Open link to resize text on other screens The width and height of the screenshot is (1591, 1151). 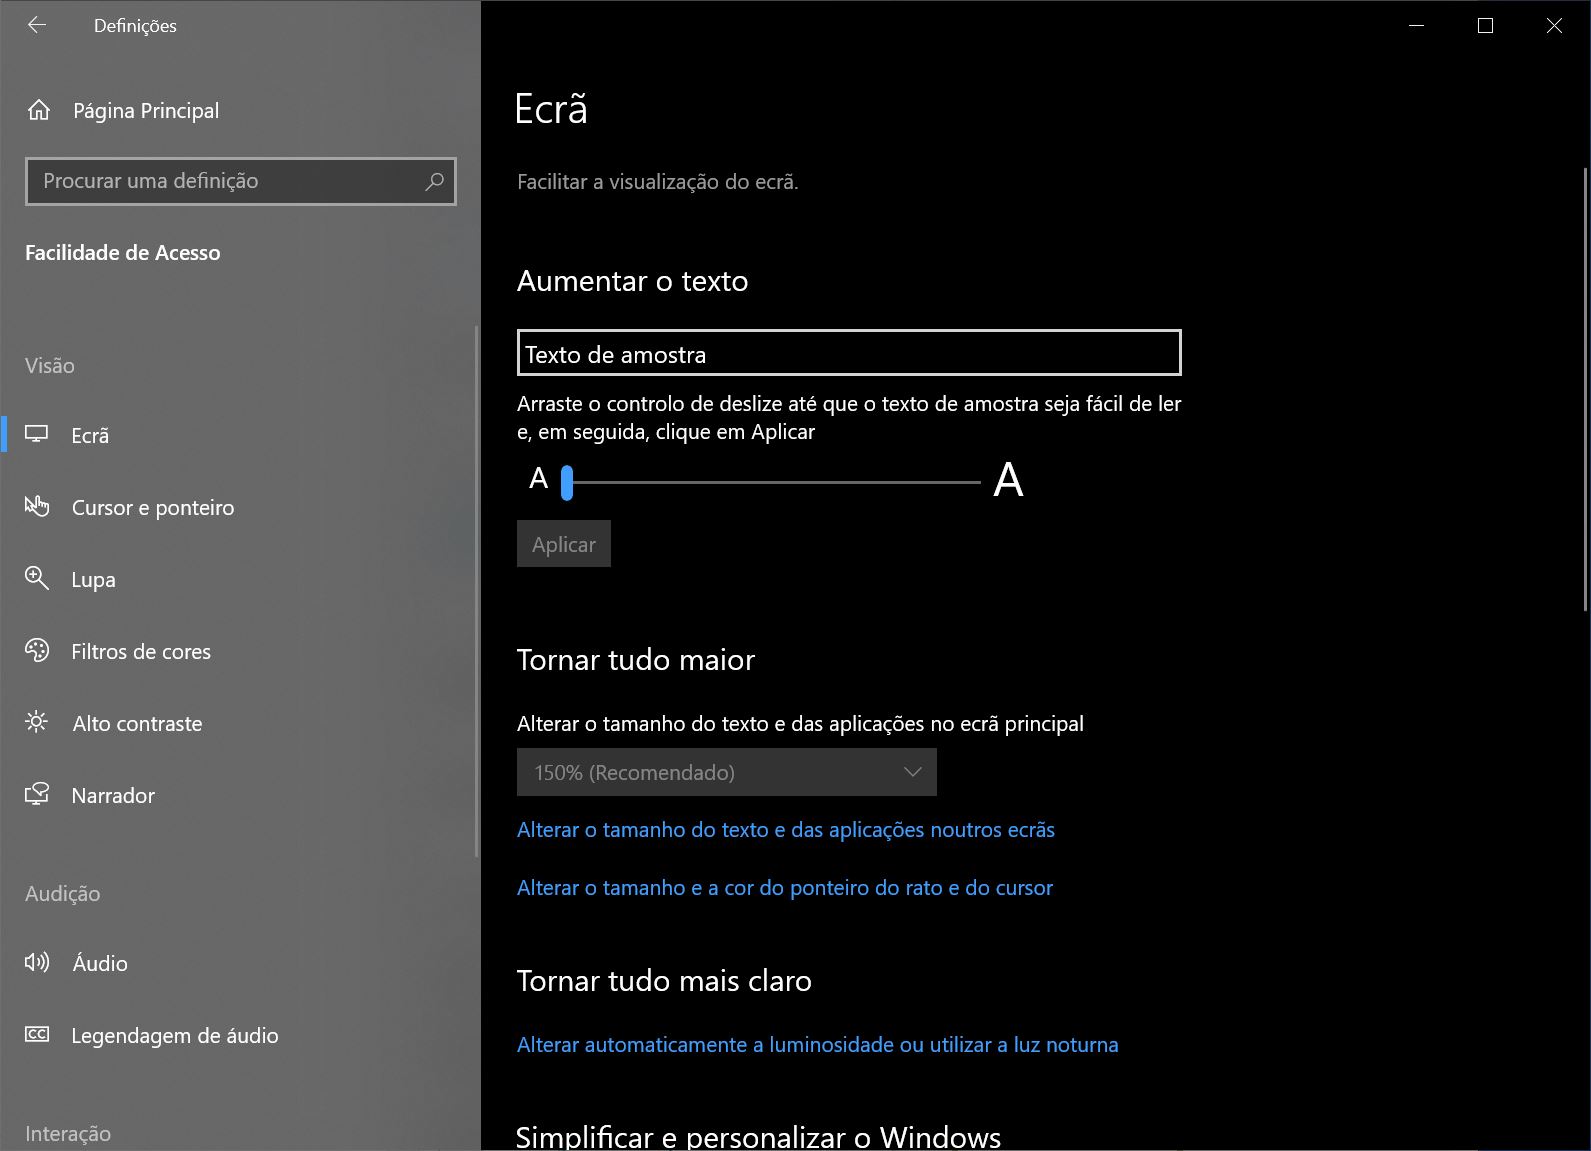click(x=785, y=830)
